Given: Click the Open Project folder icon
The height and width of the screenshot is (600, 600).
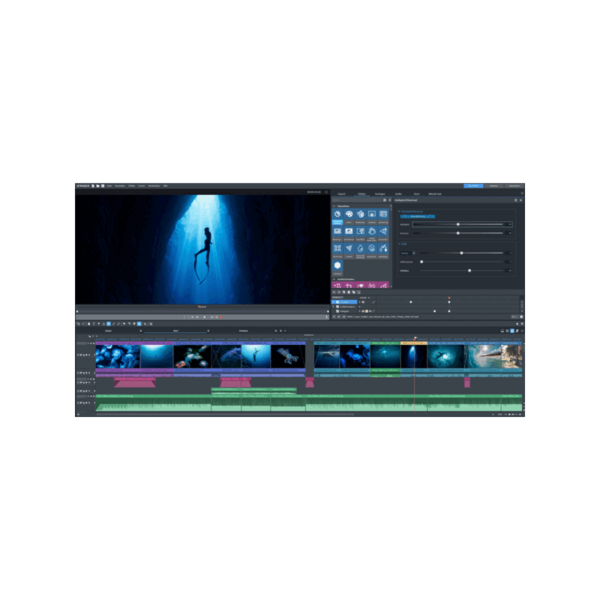Looking at the screenshot, I should tap(98, 186).
